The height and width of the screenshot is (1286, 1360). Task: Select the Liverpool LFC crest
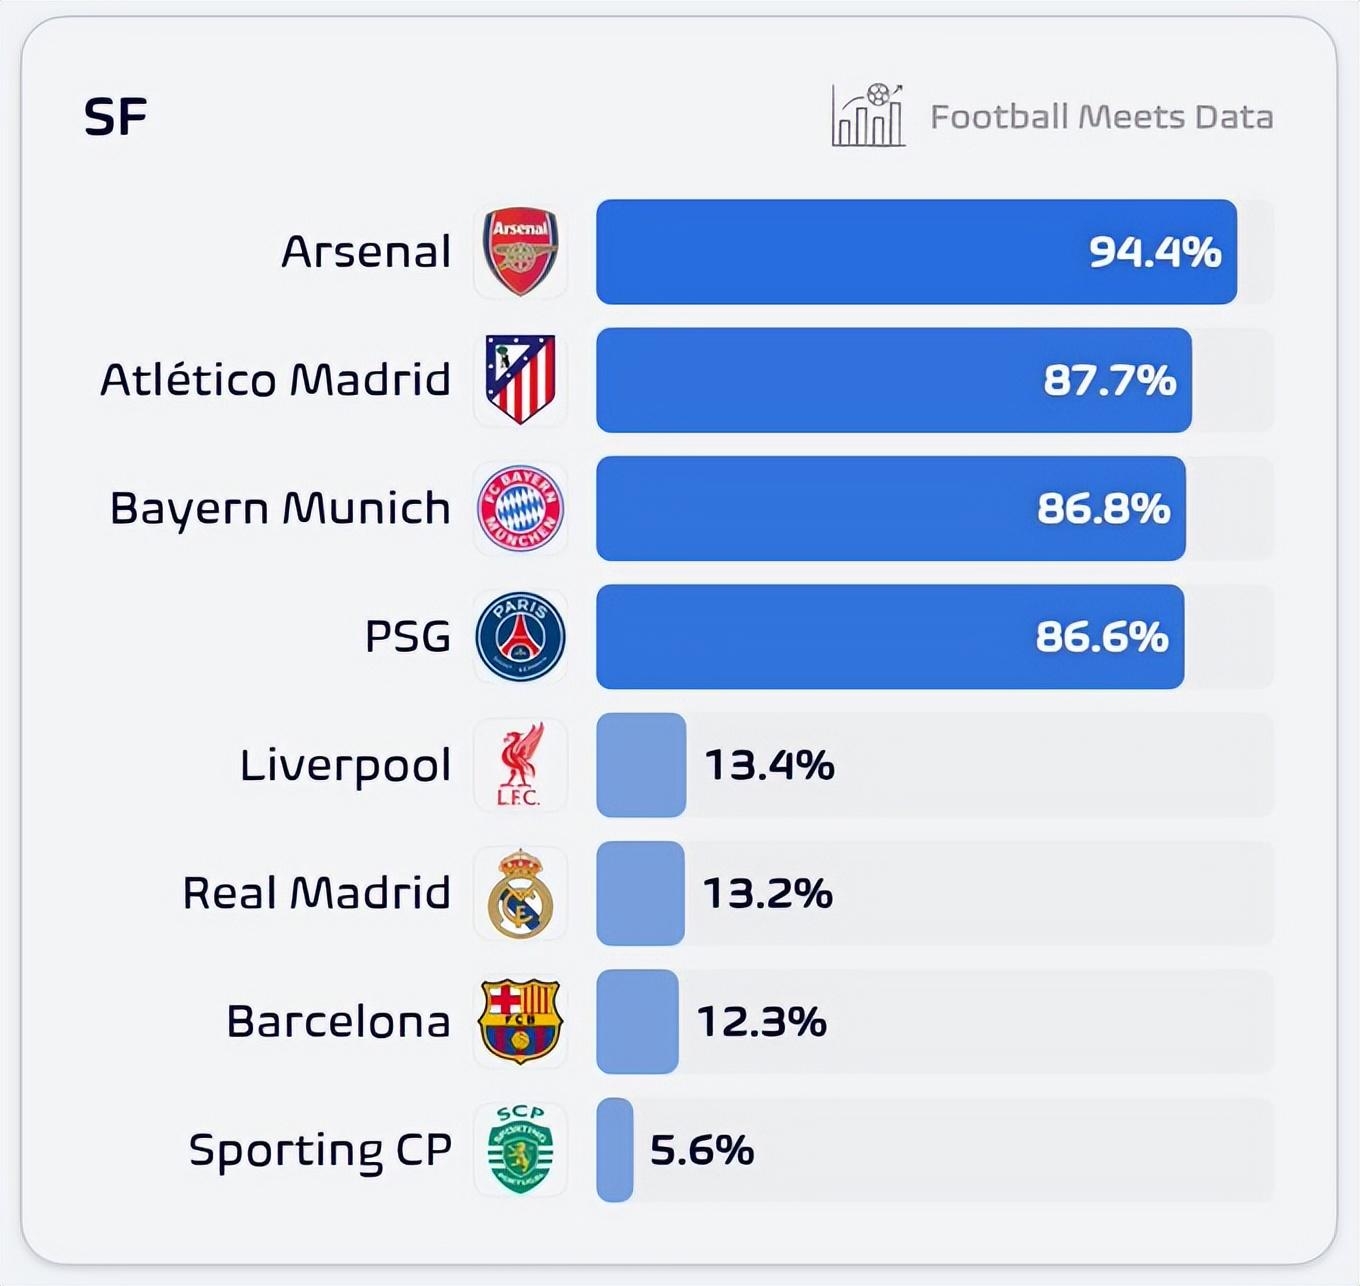tap(520, 765)
